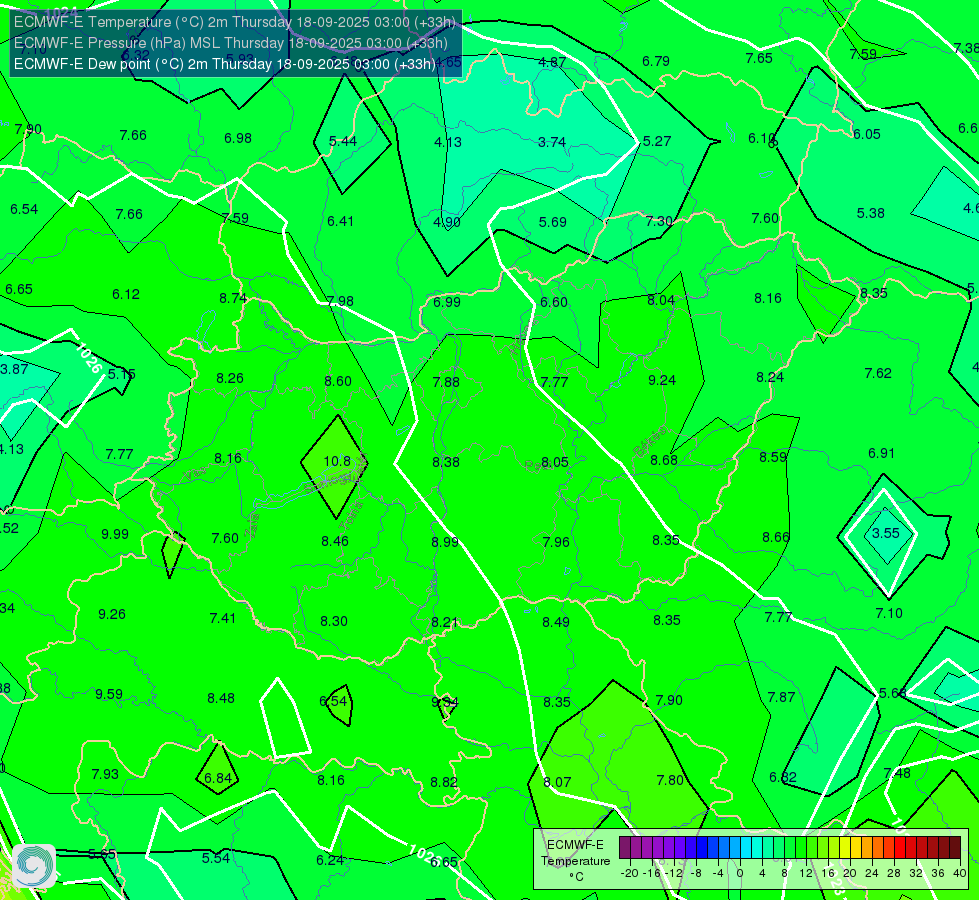Image resolution: width=979 pixels, height=900 pixels.
Task: Click the purple legend swatch at -20
Action: click(625, 848)
